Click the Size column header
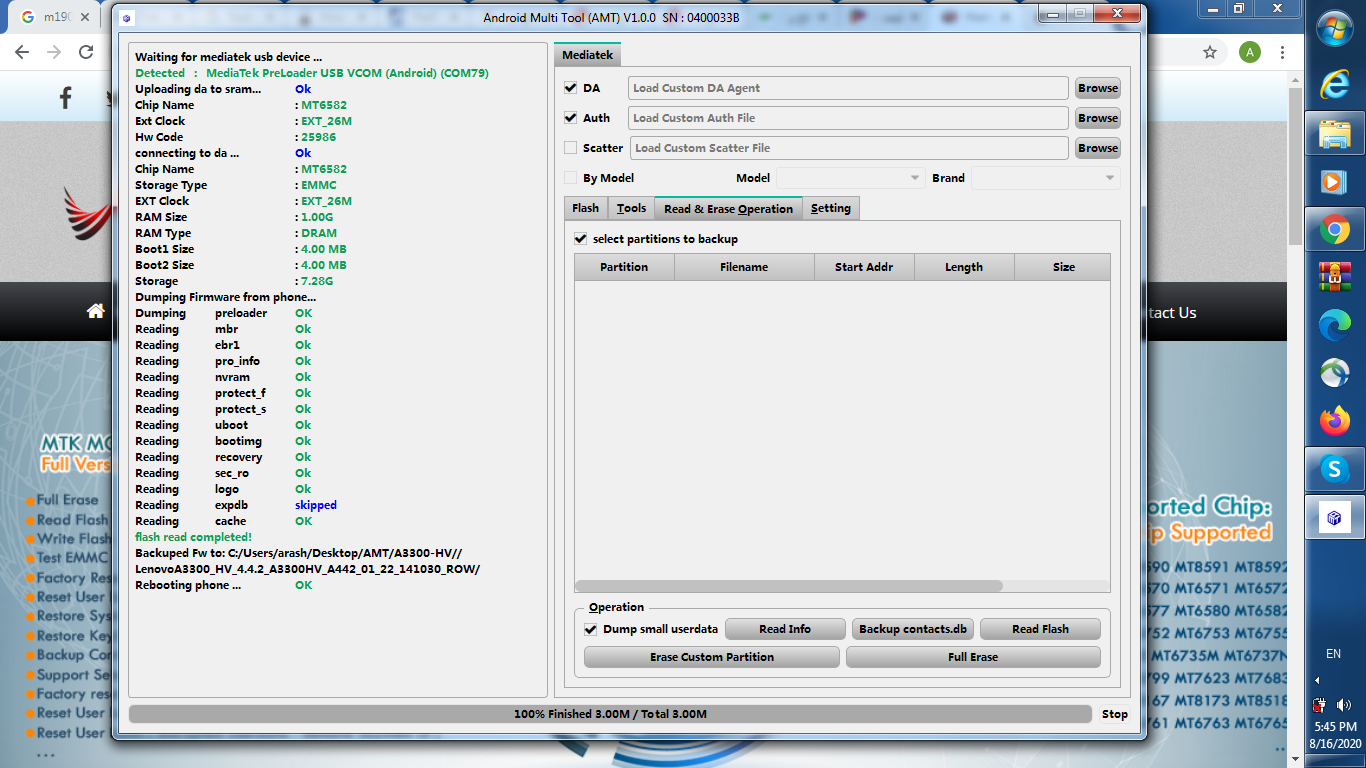 point(1063,267)
